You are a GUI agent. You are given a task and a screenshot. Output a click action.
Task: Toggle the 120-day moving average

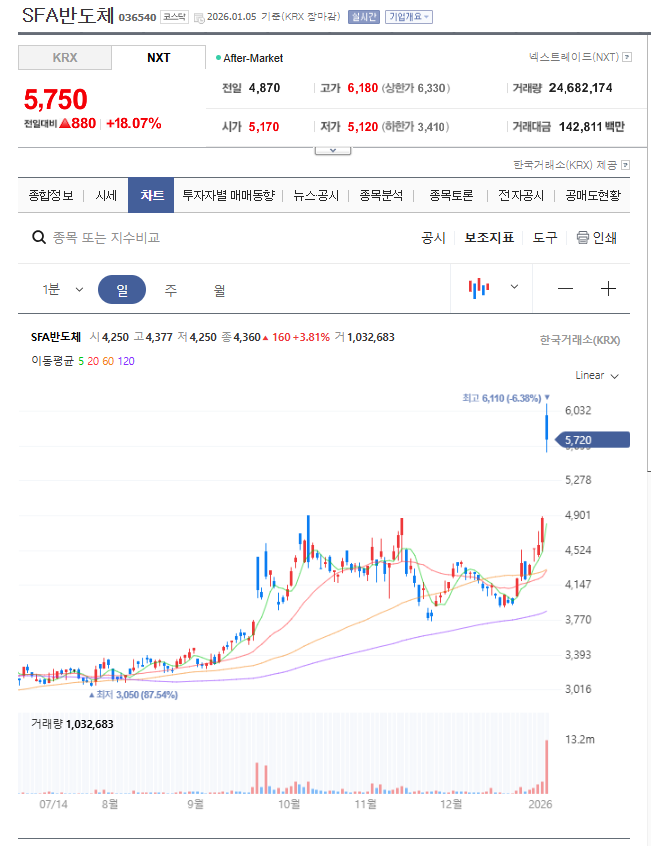tap(126, 361)
